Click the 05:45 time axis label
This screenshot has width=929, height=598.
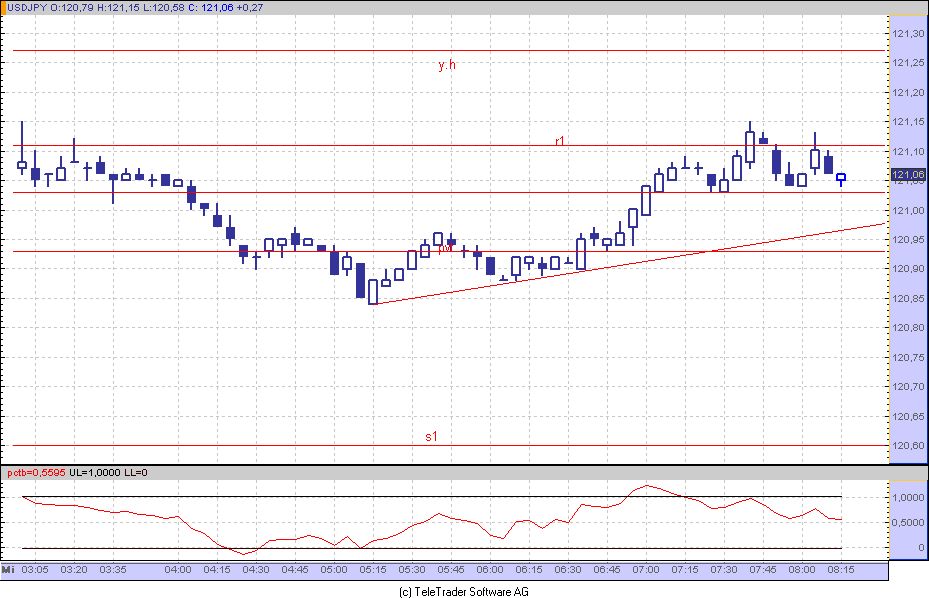pyautogui.click(x=451, y=570)
